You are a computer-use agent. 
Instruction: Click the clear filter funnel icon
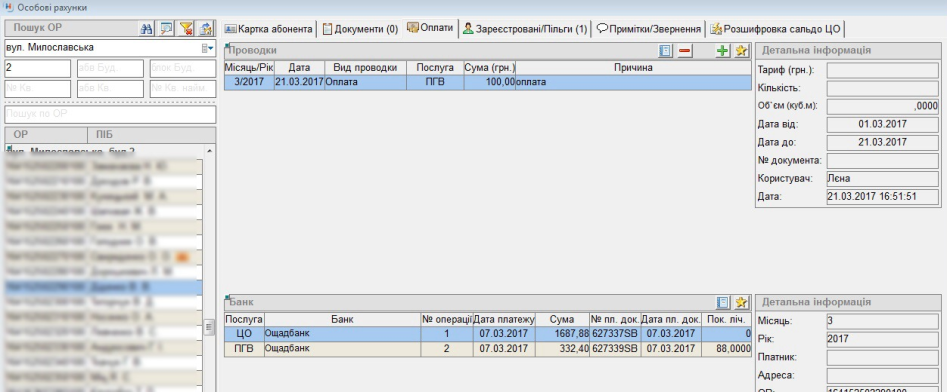(x=186, y=28)
